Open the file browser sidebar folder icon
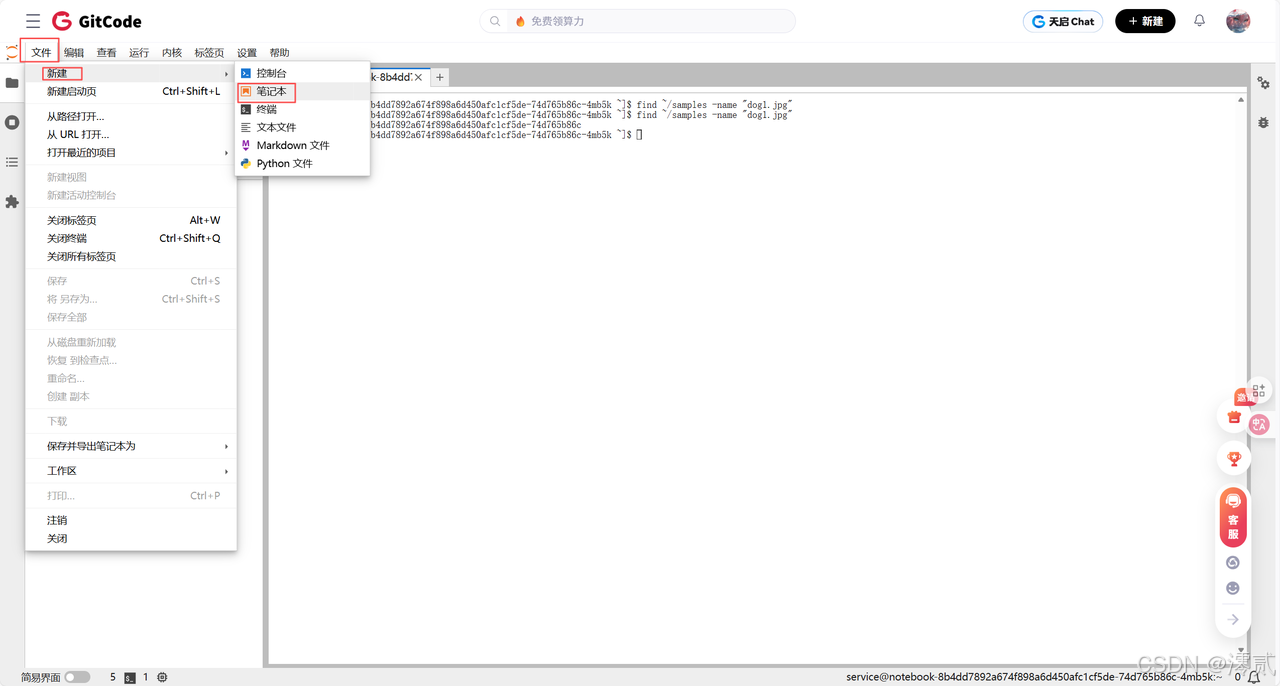1280x686 pixels. click(12, 83)
